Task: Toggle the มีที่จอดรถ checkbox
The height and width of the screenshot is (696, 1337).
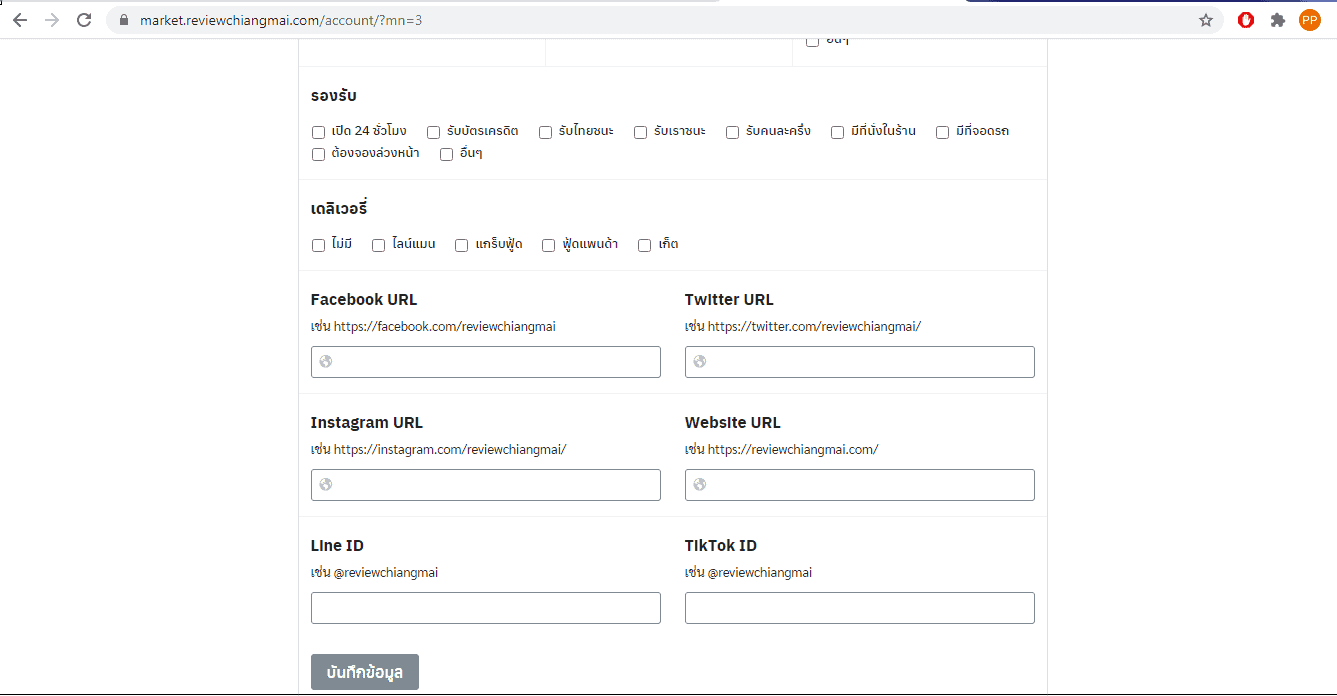Action: 942,132
